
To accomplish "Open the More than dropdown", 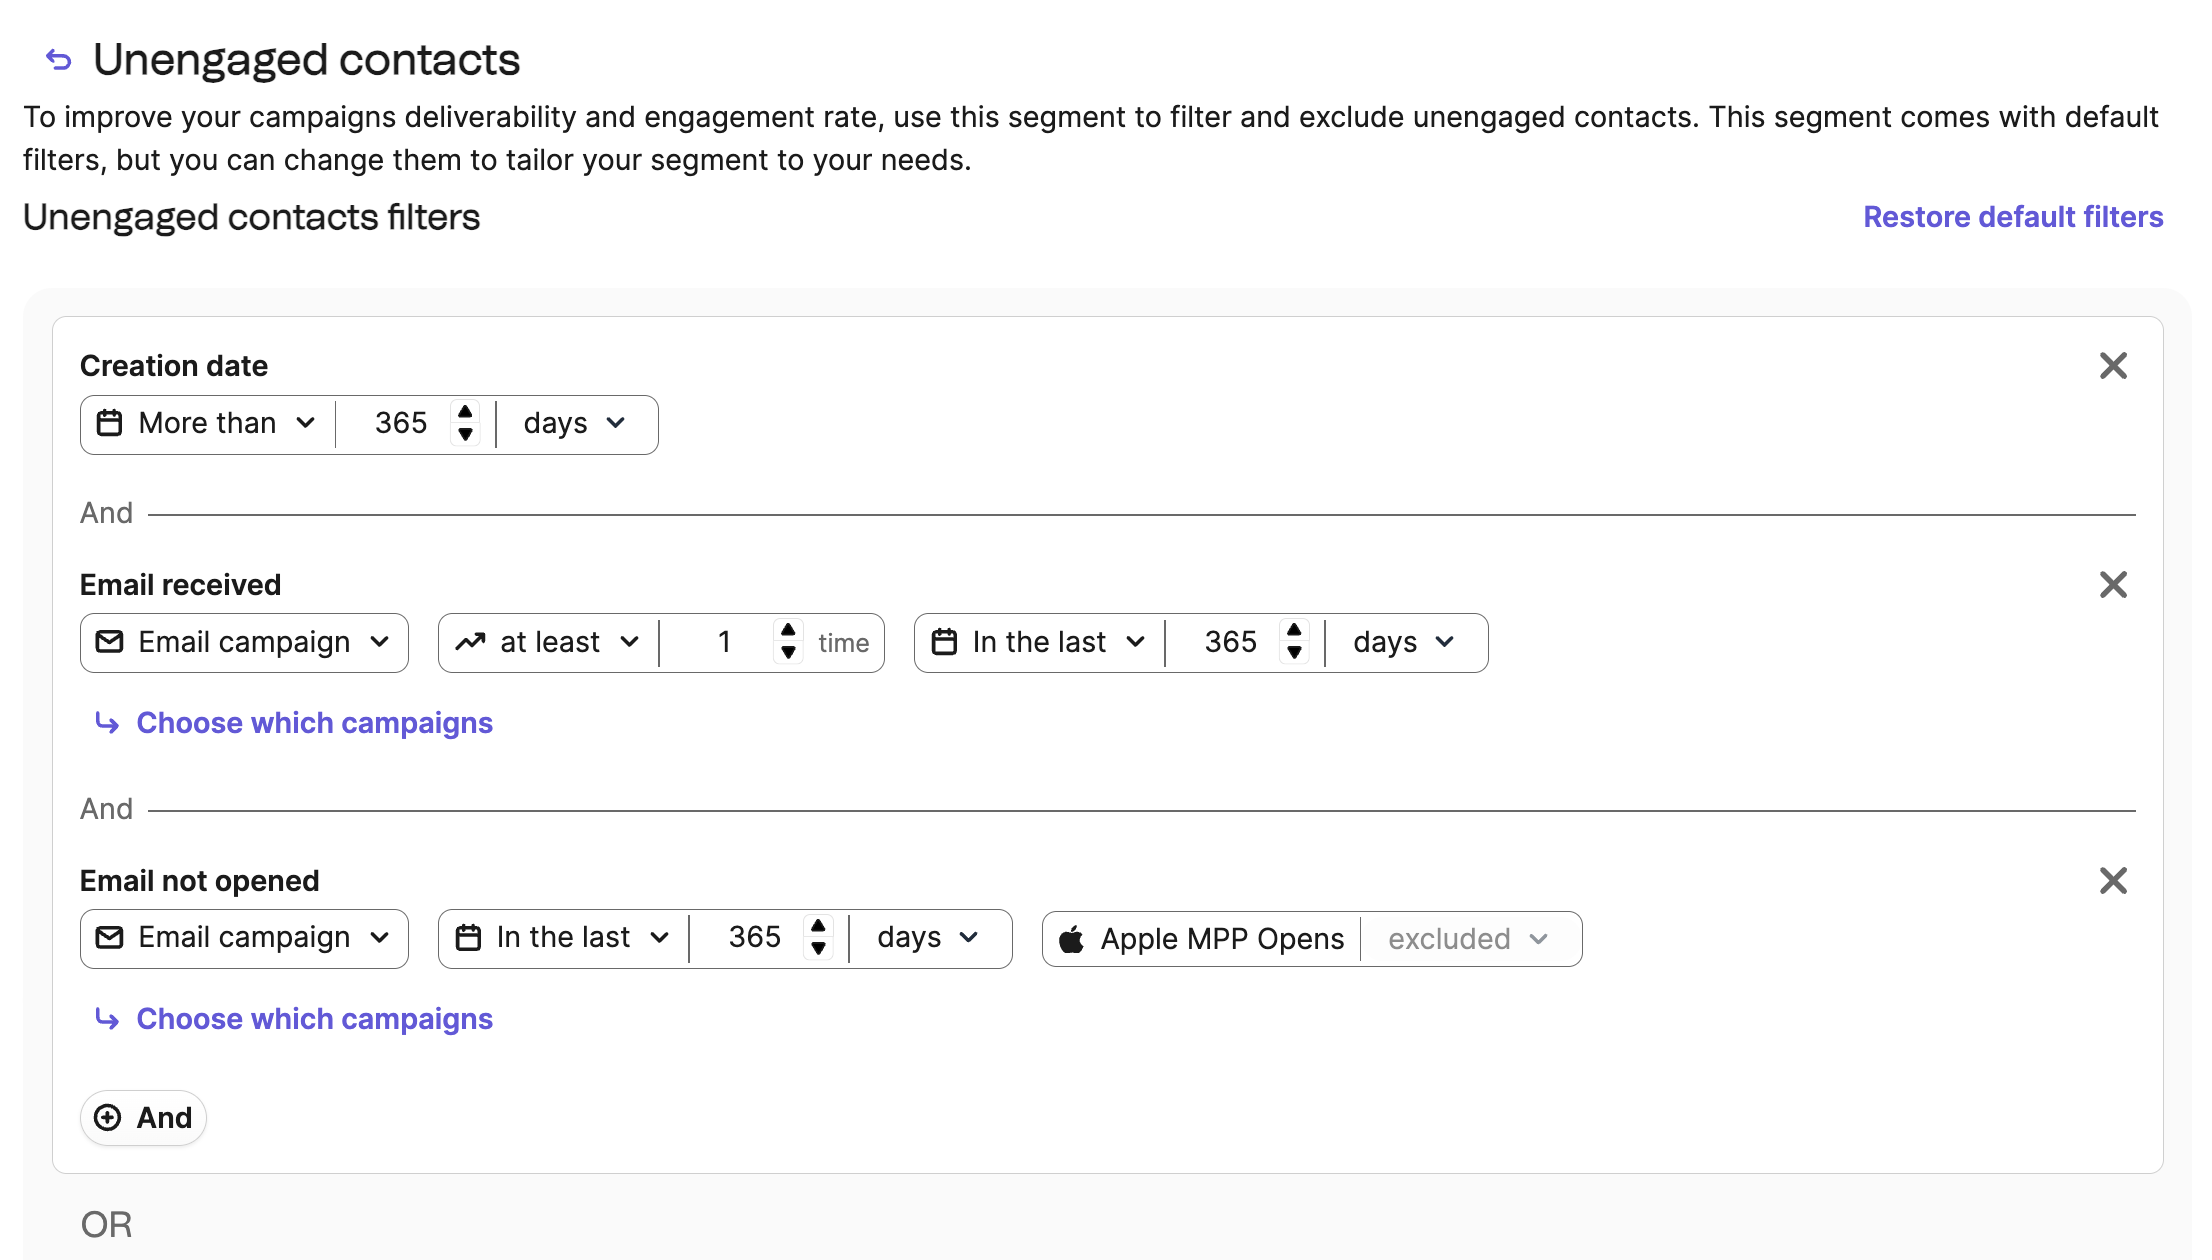I will point(208,424).
